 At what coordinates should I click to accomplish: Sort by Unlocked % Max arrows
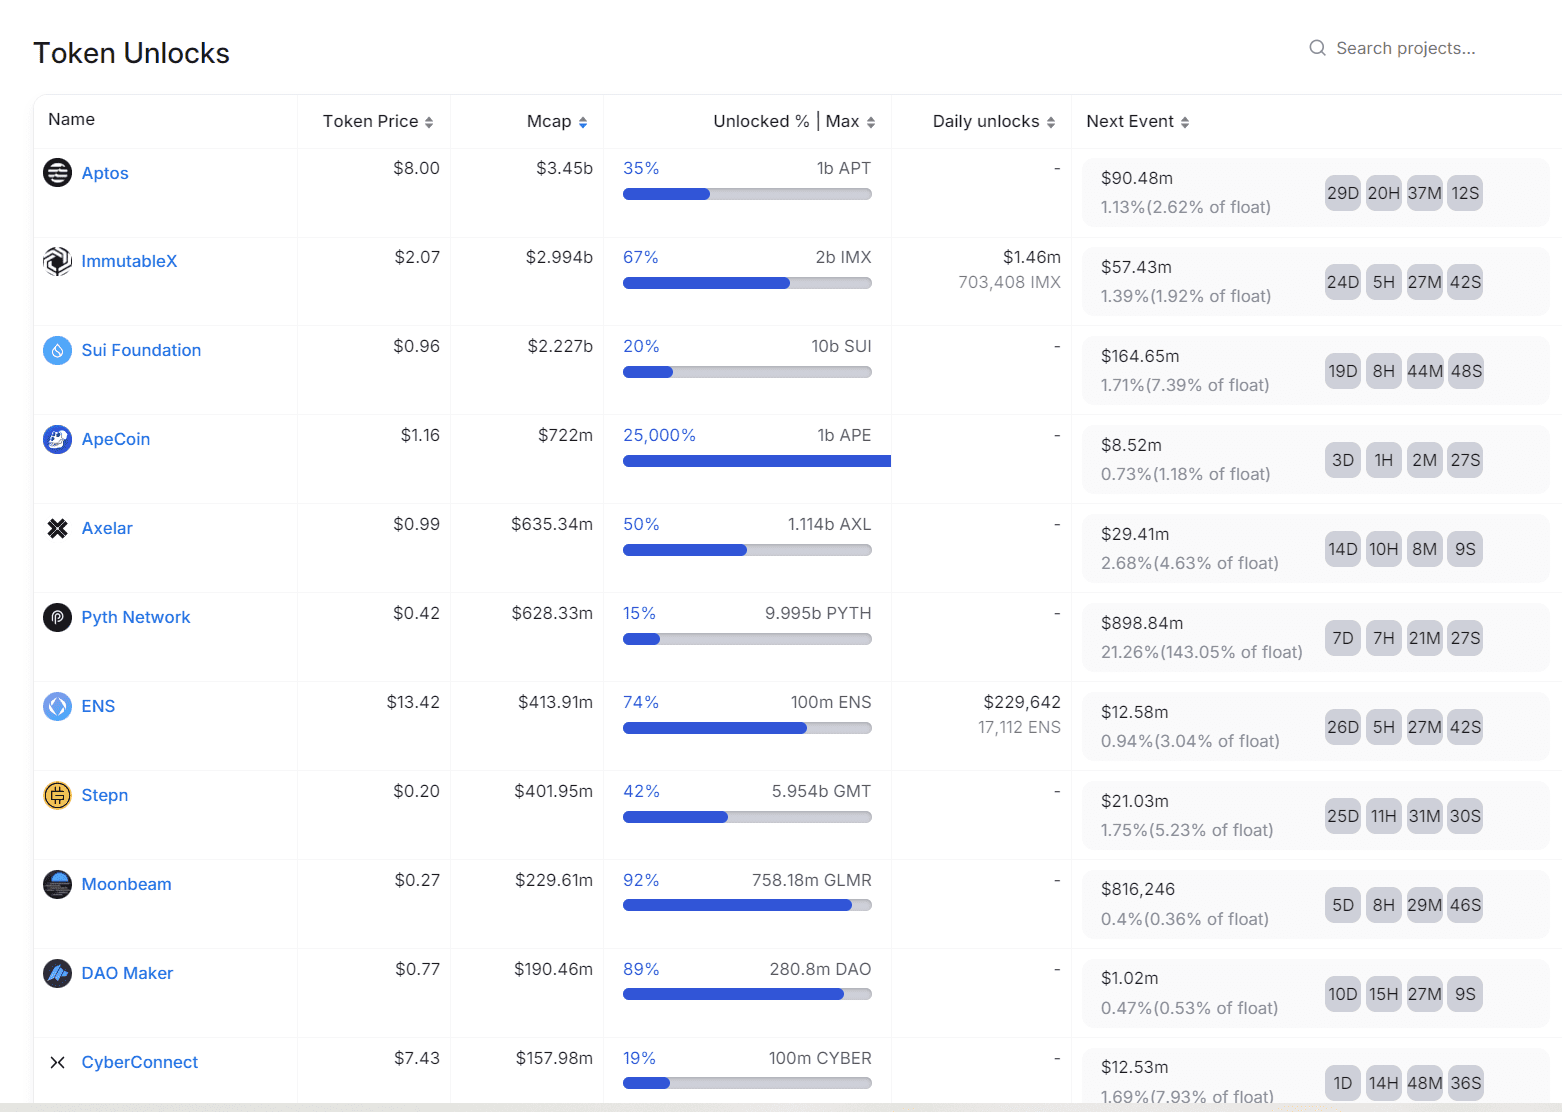(x=871, y=122)
